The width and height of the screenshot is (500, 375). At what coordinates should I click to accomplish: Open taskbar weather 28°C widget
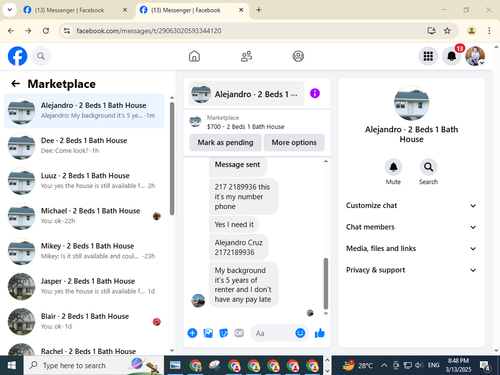358,365
